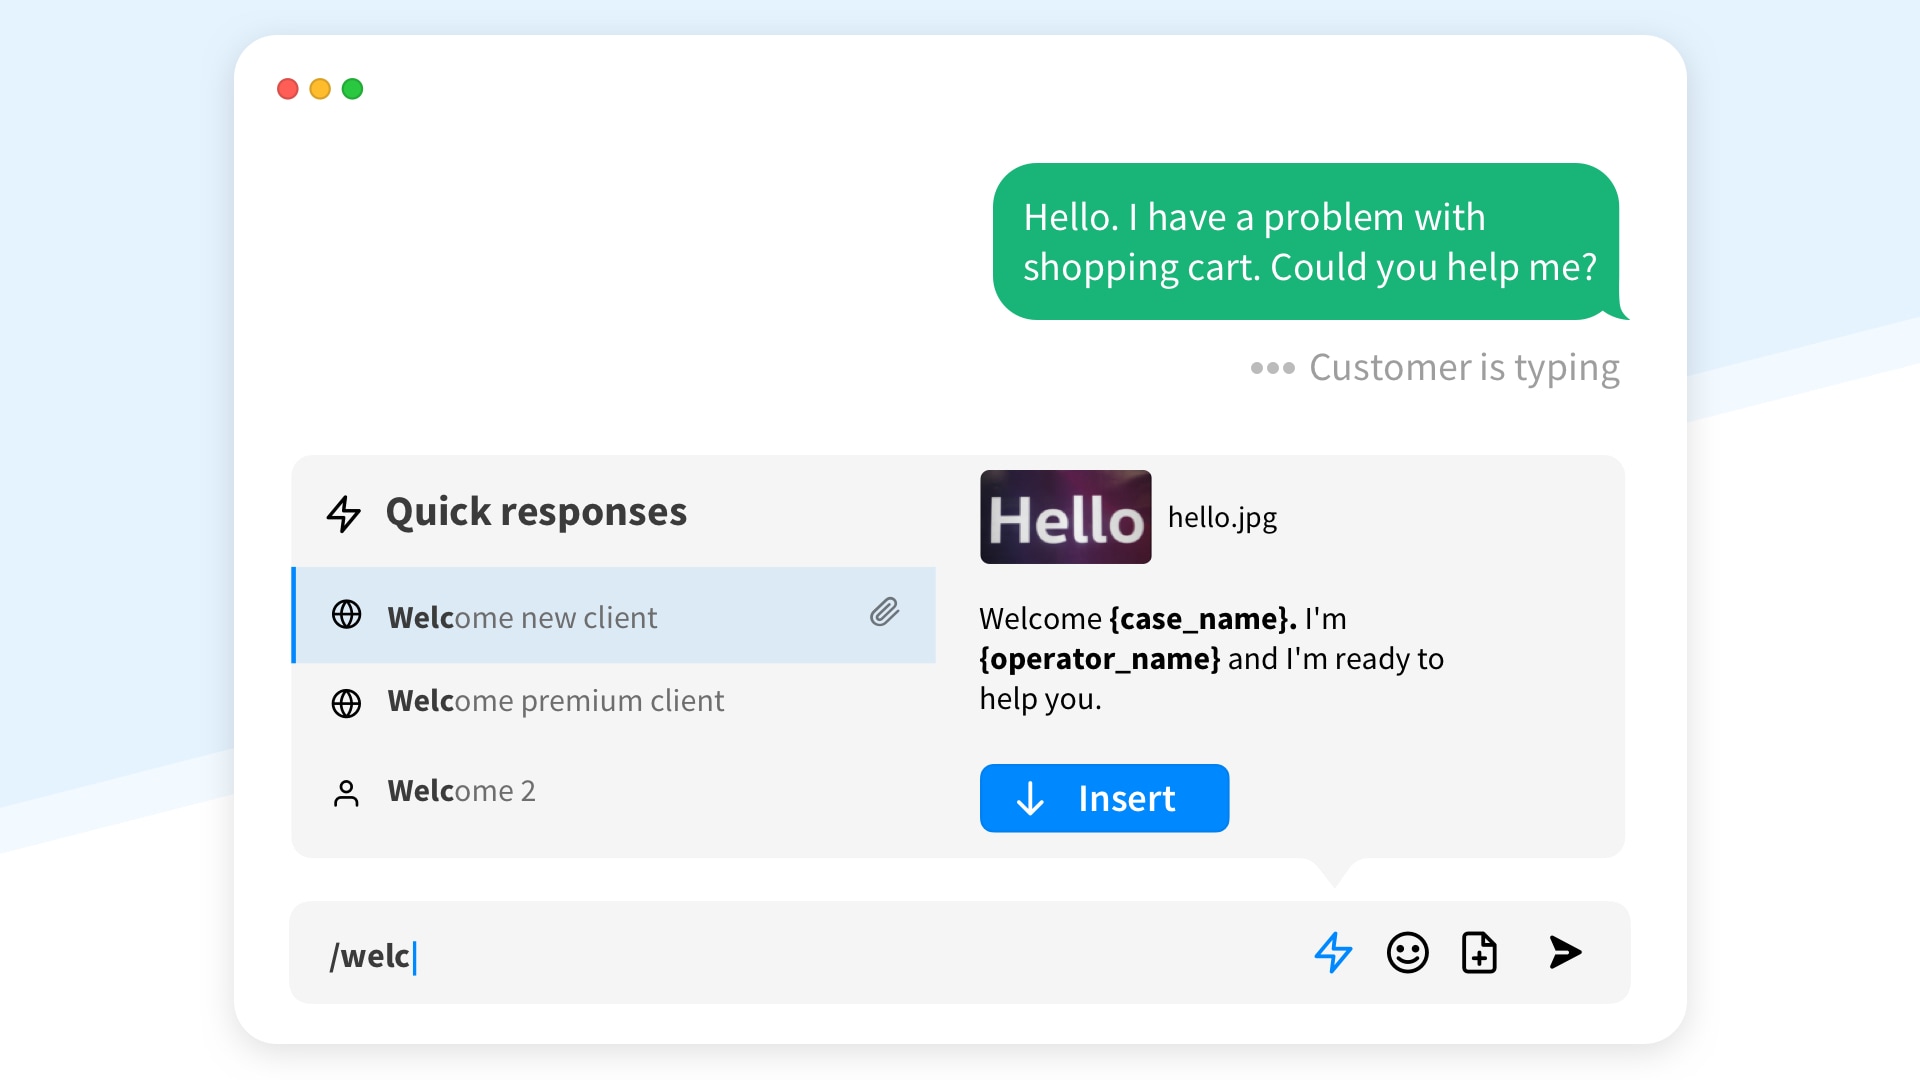Focus the message input field with /welc
Viewport: 1920px width, 1080px height.
pyautogui.click(x=800, y=954)
